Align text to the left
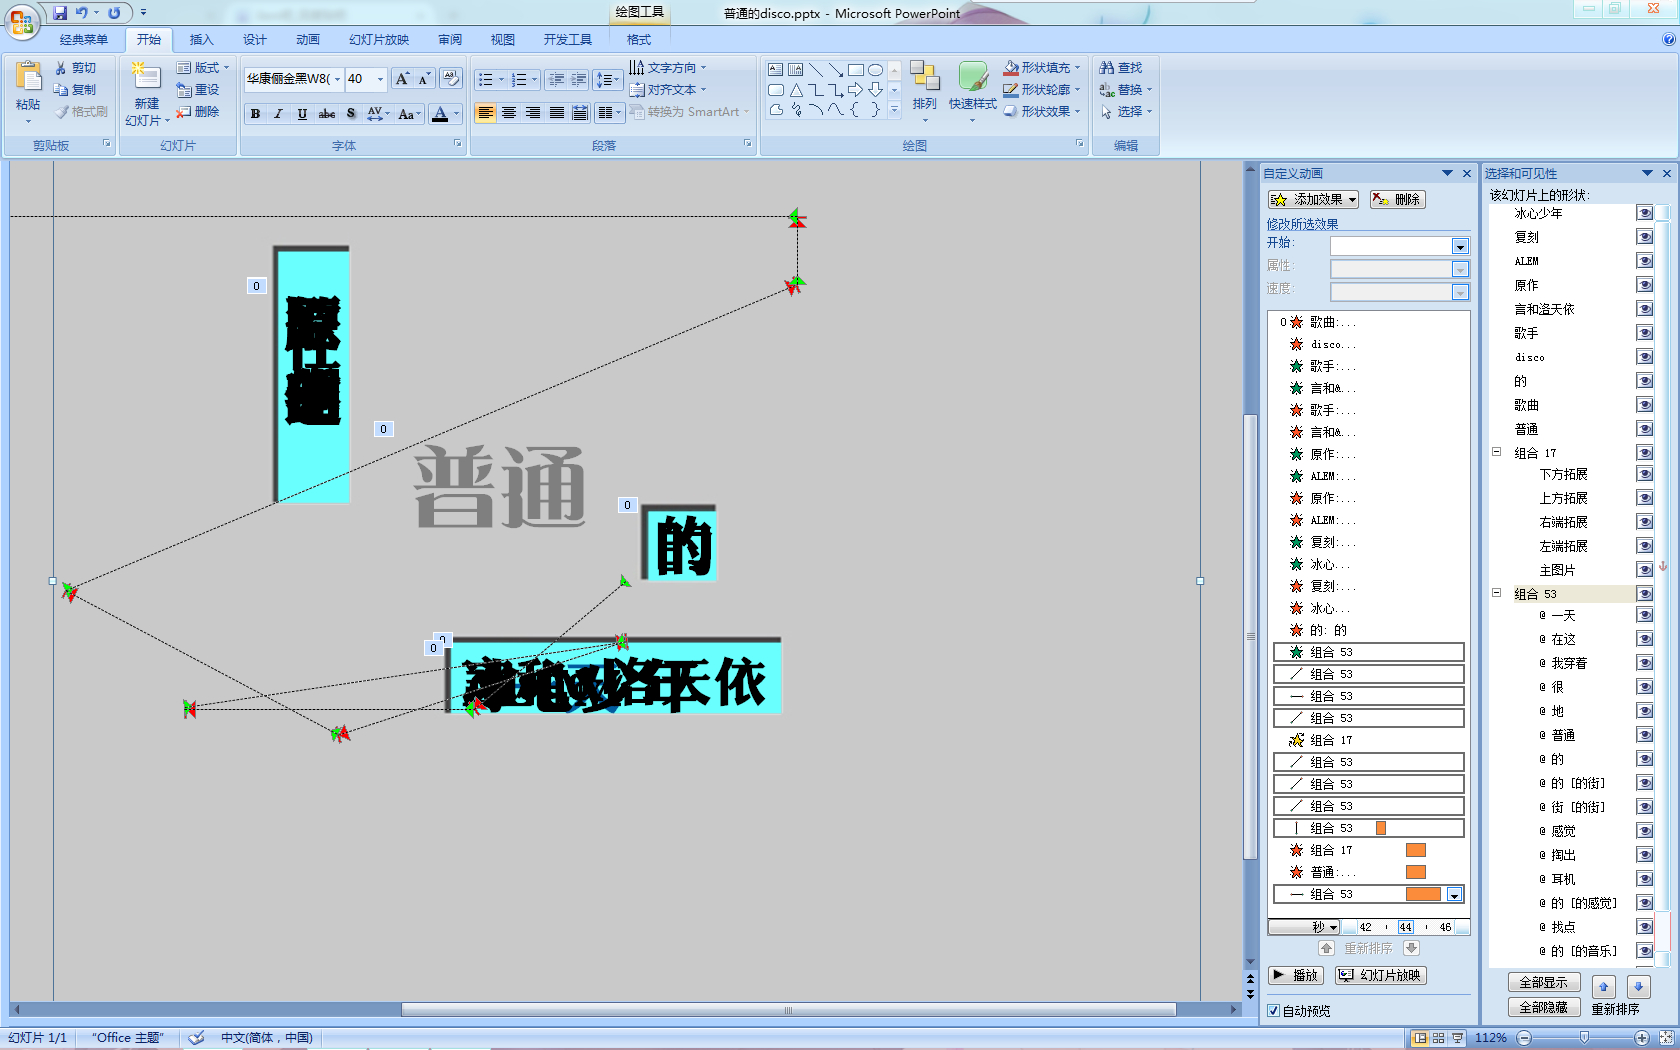Screen dimensions: 1680x1050 pyautogui.click(x=485, y=113)
